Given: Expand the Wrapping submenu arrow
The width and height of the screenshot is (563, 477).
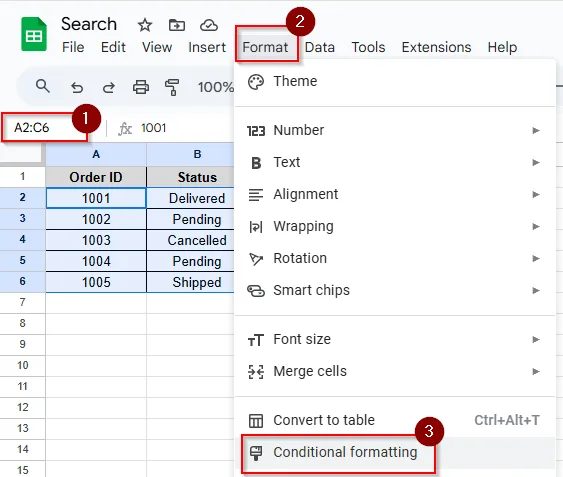Looking at the screenshot, I should (x=536, y=226).
